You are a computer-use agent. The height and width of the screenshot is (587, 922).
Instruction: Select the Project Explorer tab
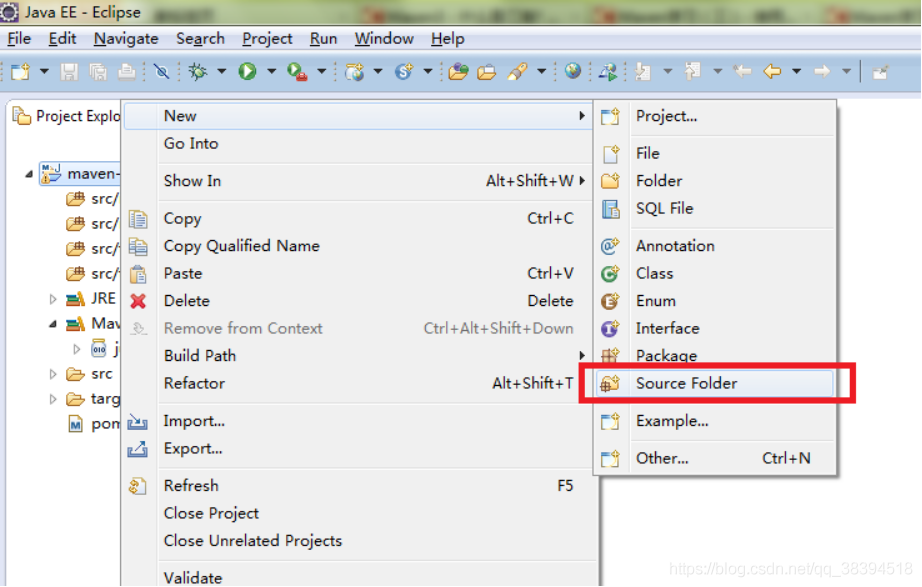[x=66, y=116]
